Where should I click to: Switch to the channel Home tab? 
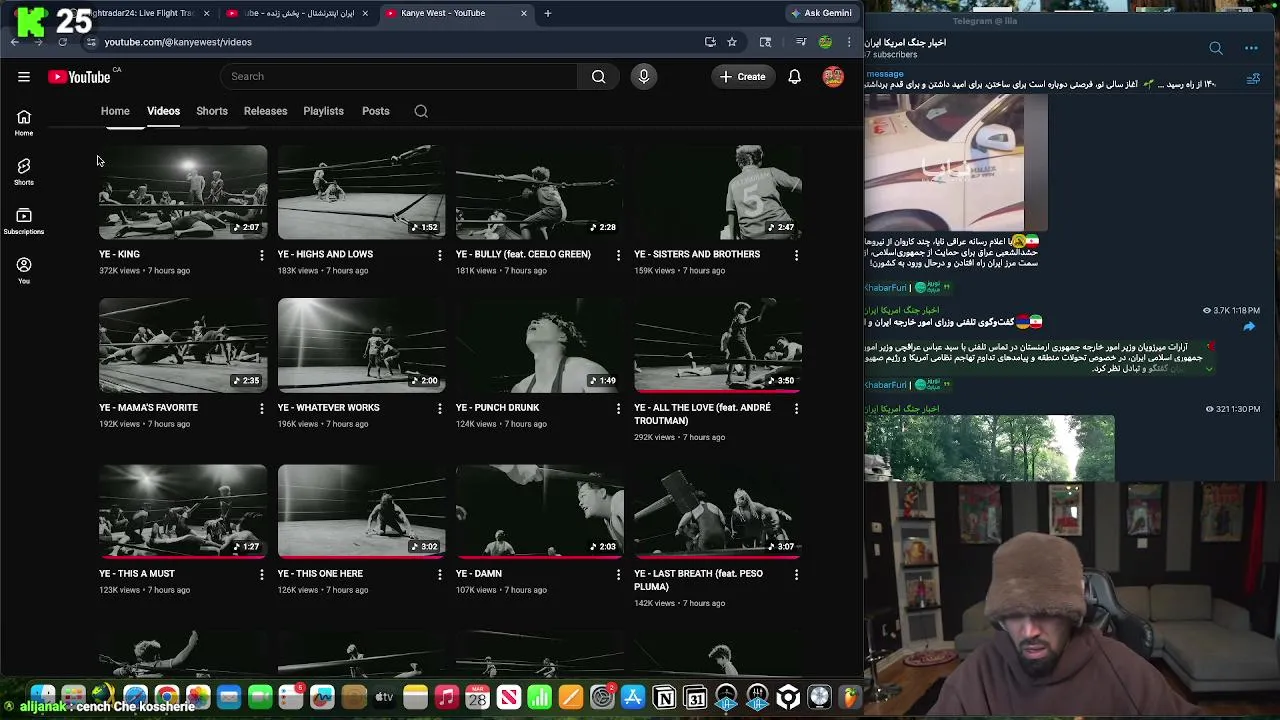click(x=115, y=111)
